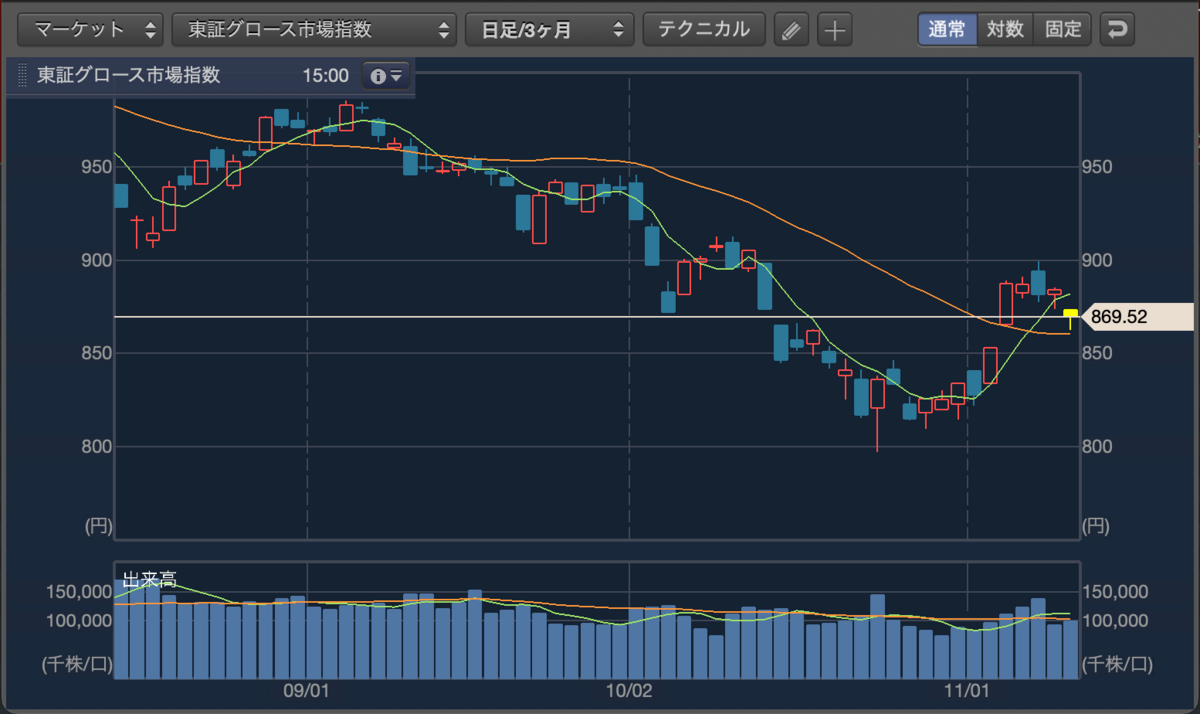Open the info dropdown beside 15:00

point(386,76)
